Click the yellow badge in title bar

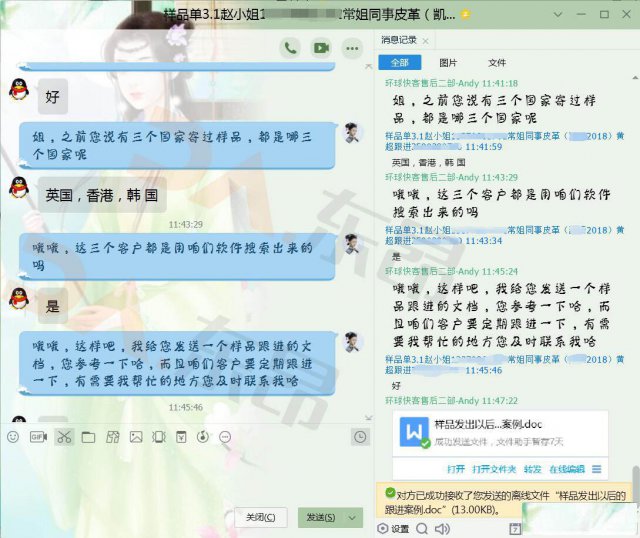point(465,15)
